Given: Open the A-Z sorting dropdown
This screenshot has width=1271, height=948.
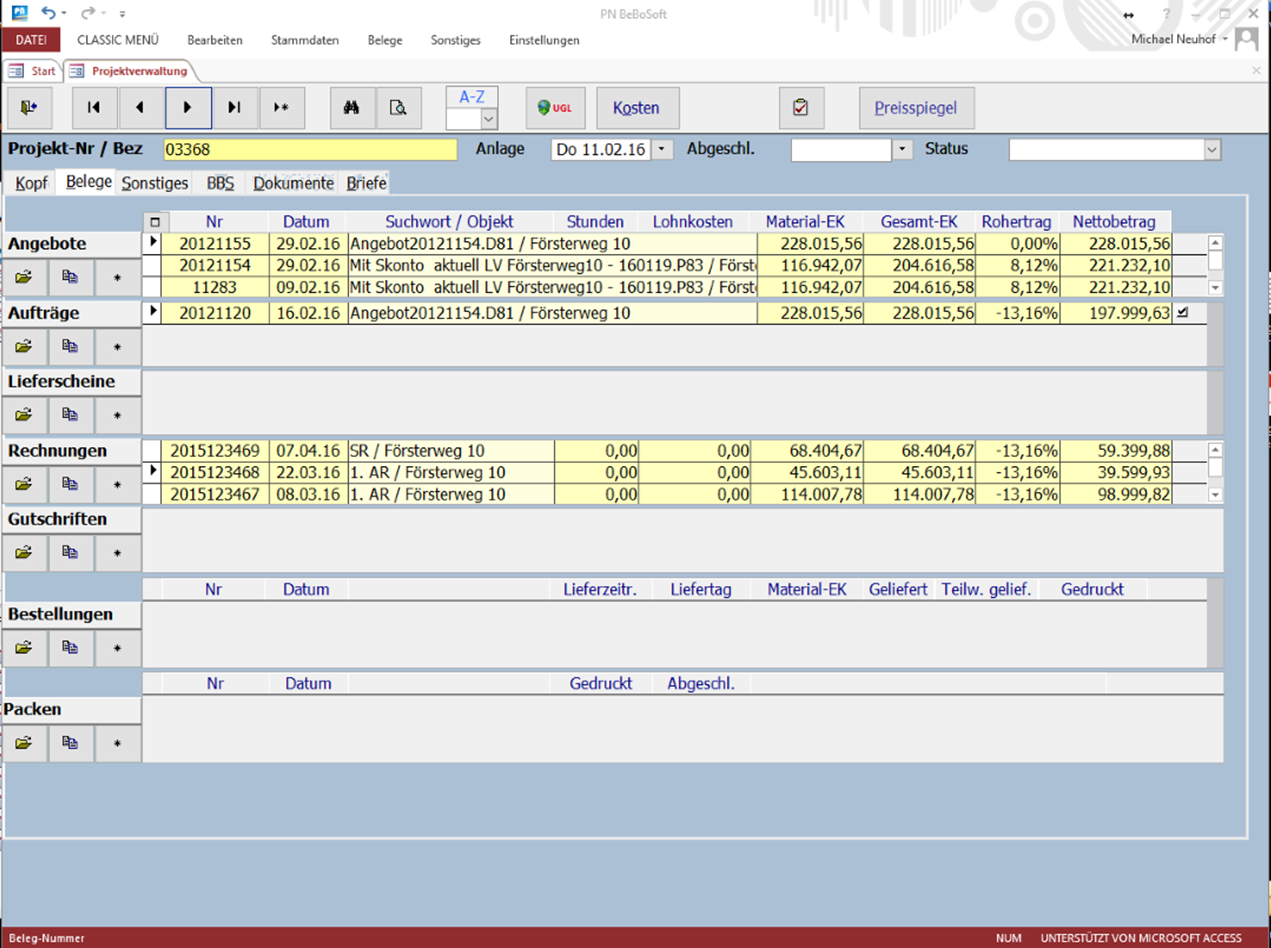Looking at the screenshot, I should [488, 119].
